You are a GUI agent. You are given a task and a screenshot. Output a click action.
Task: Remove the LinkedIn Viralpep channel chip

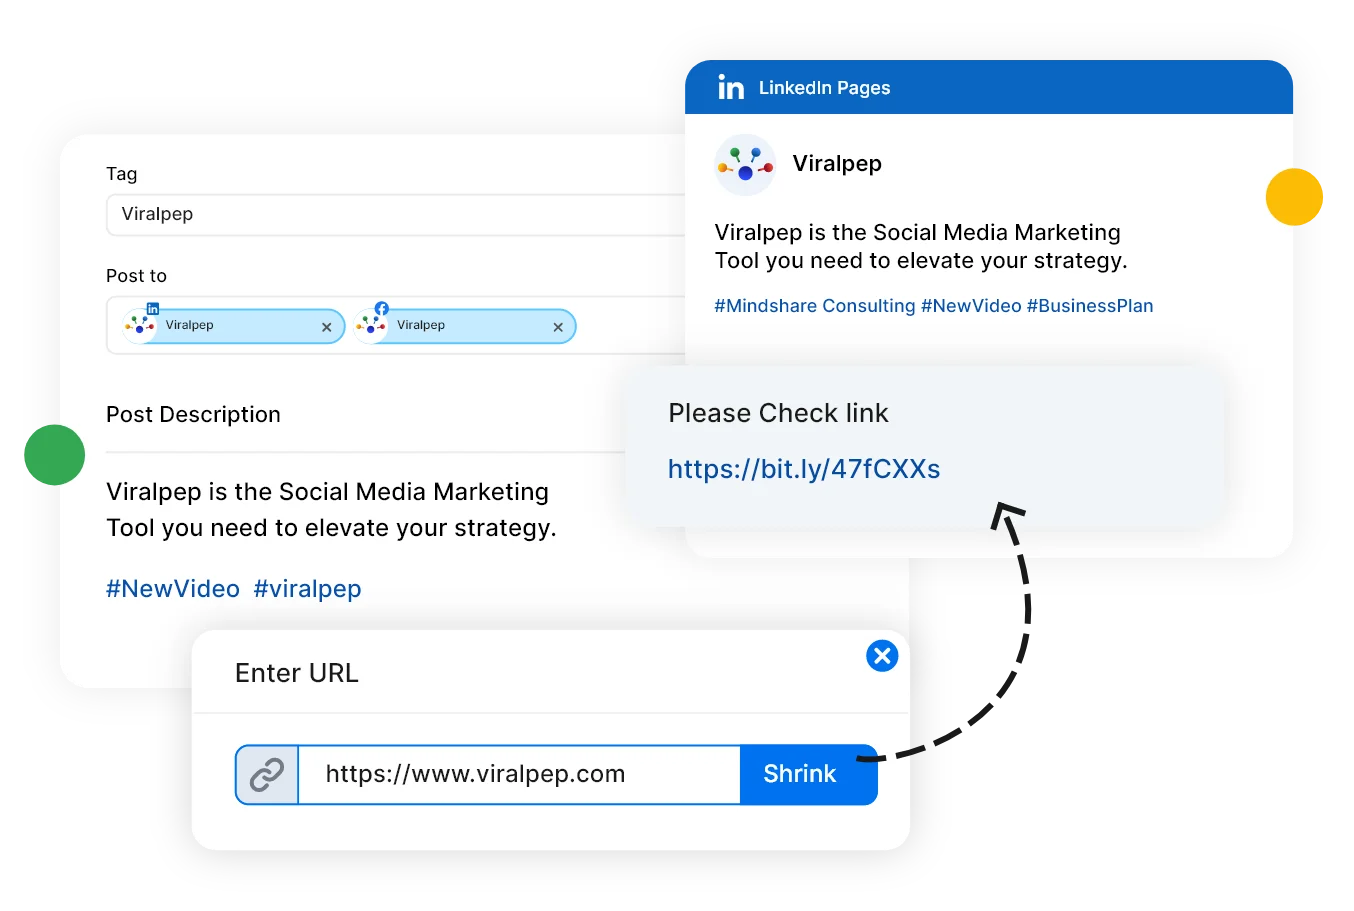(326, 327)
